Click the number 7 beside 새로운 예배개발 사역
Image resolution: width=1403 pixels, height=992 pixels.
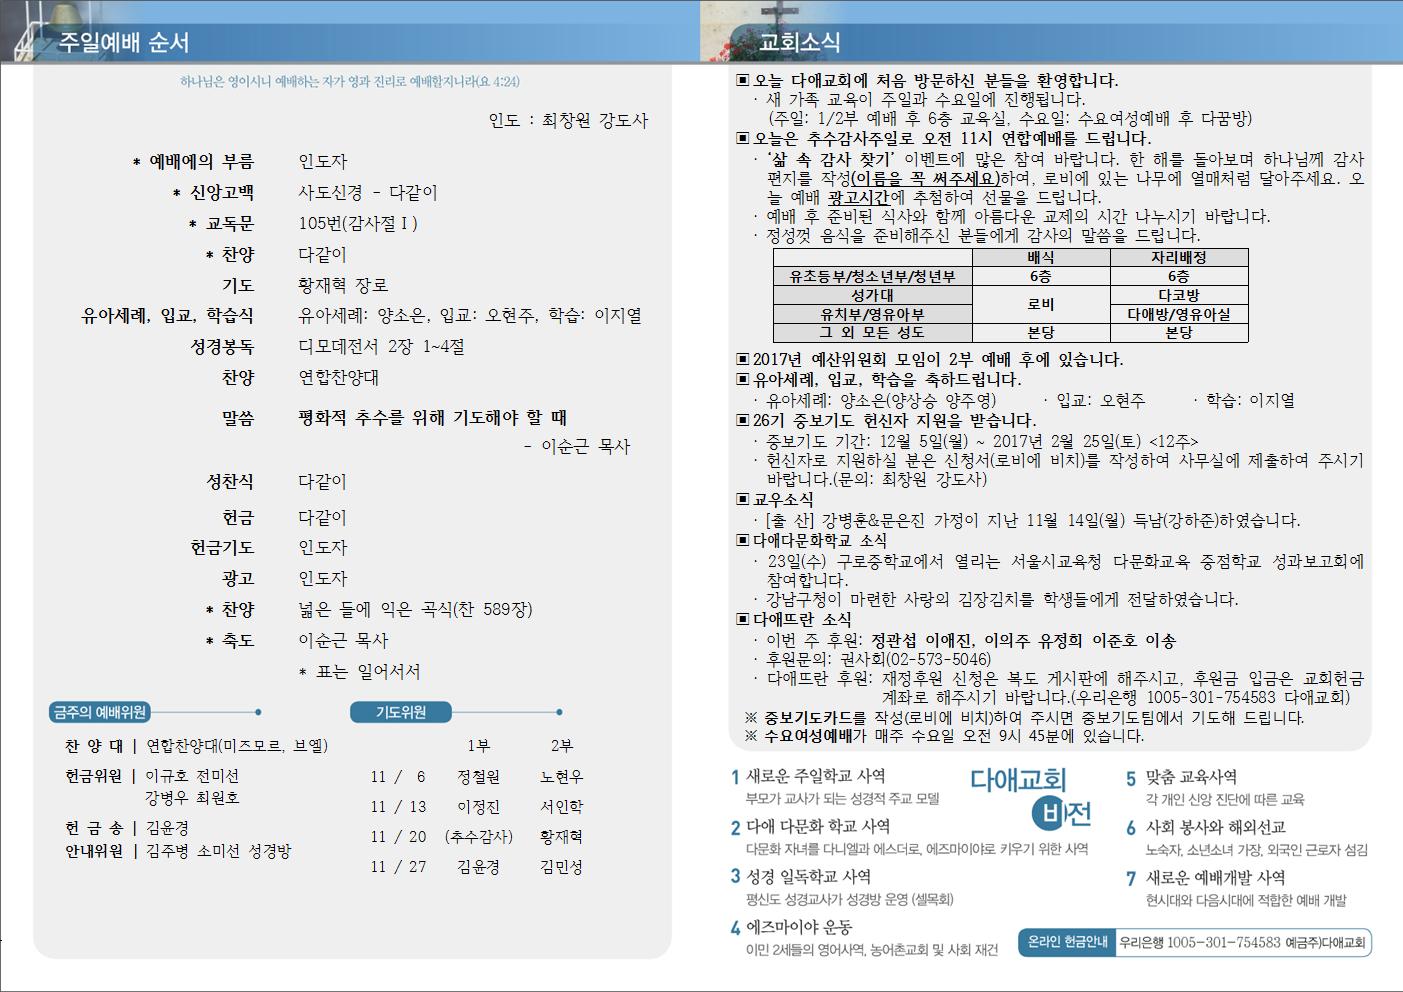coord(1131,879)
